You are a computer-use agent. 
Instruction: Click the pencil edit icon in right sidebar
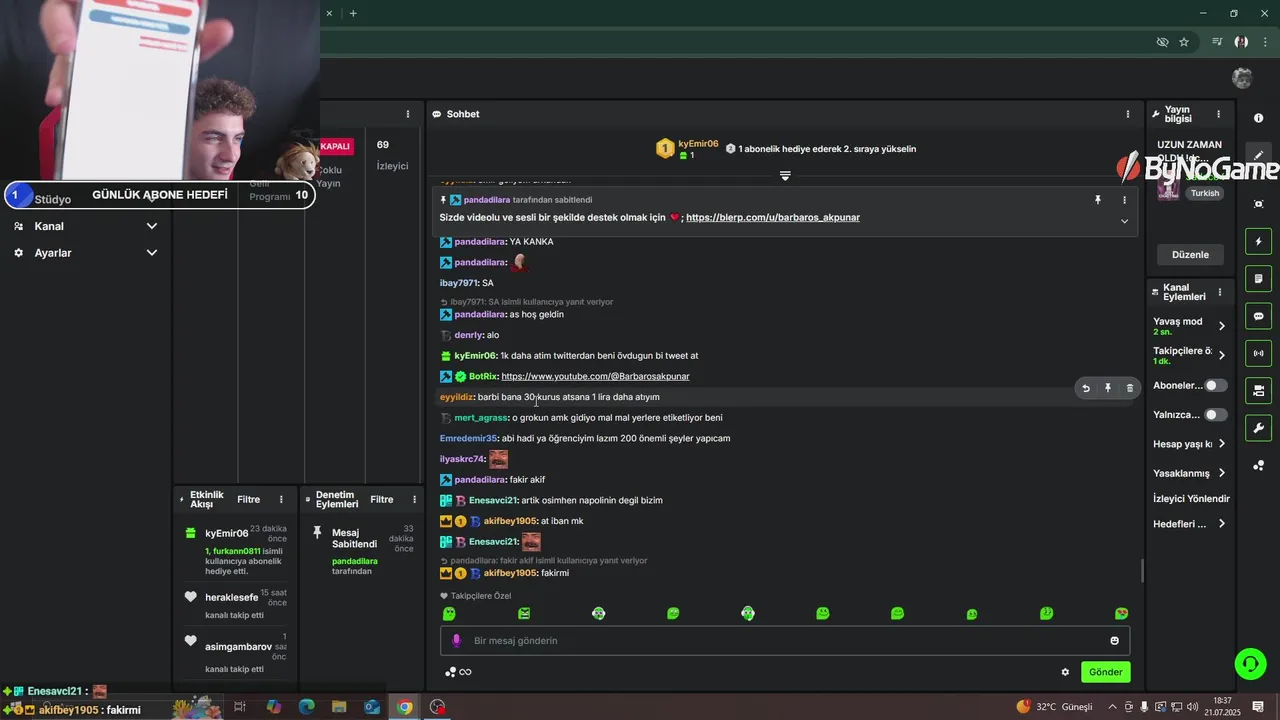coord(1258,156)
